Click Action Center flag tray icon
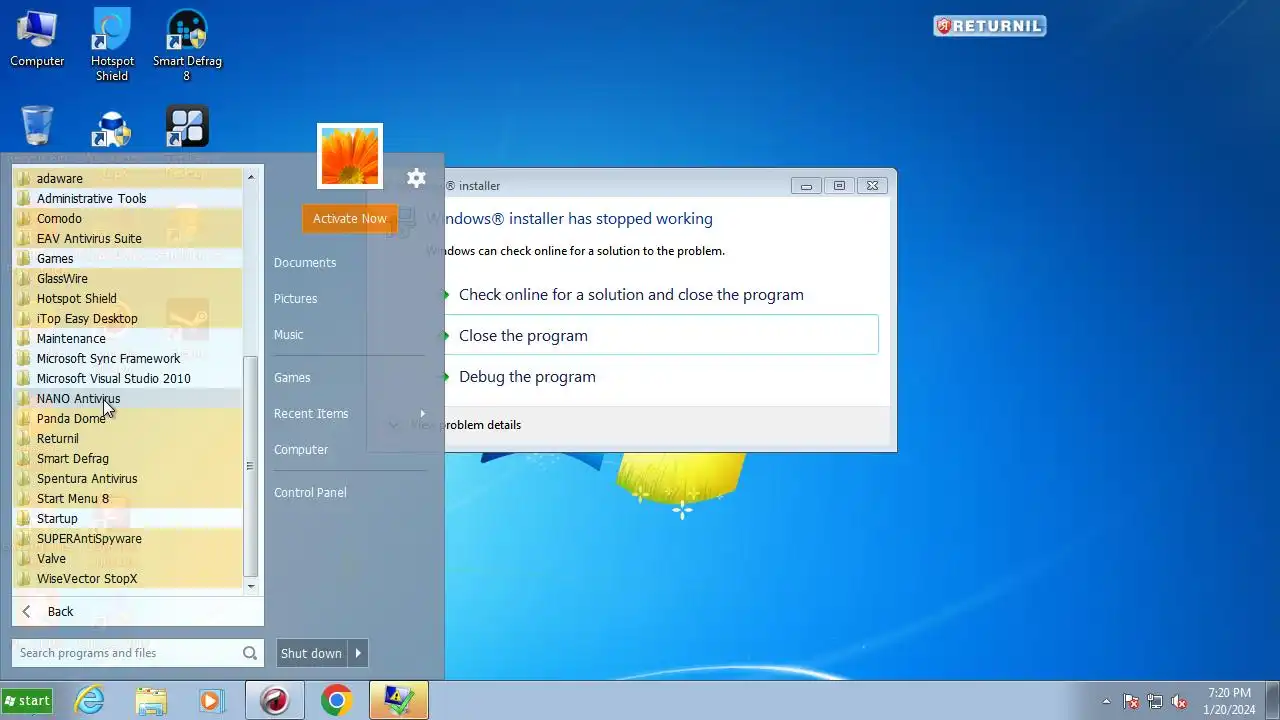The image size is (1280, 720). click(x=1131, y=702)
